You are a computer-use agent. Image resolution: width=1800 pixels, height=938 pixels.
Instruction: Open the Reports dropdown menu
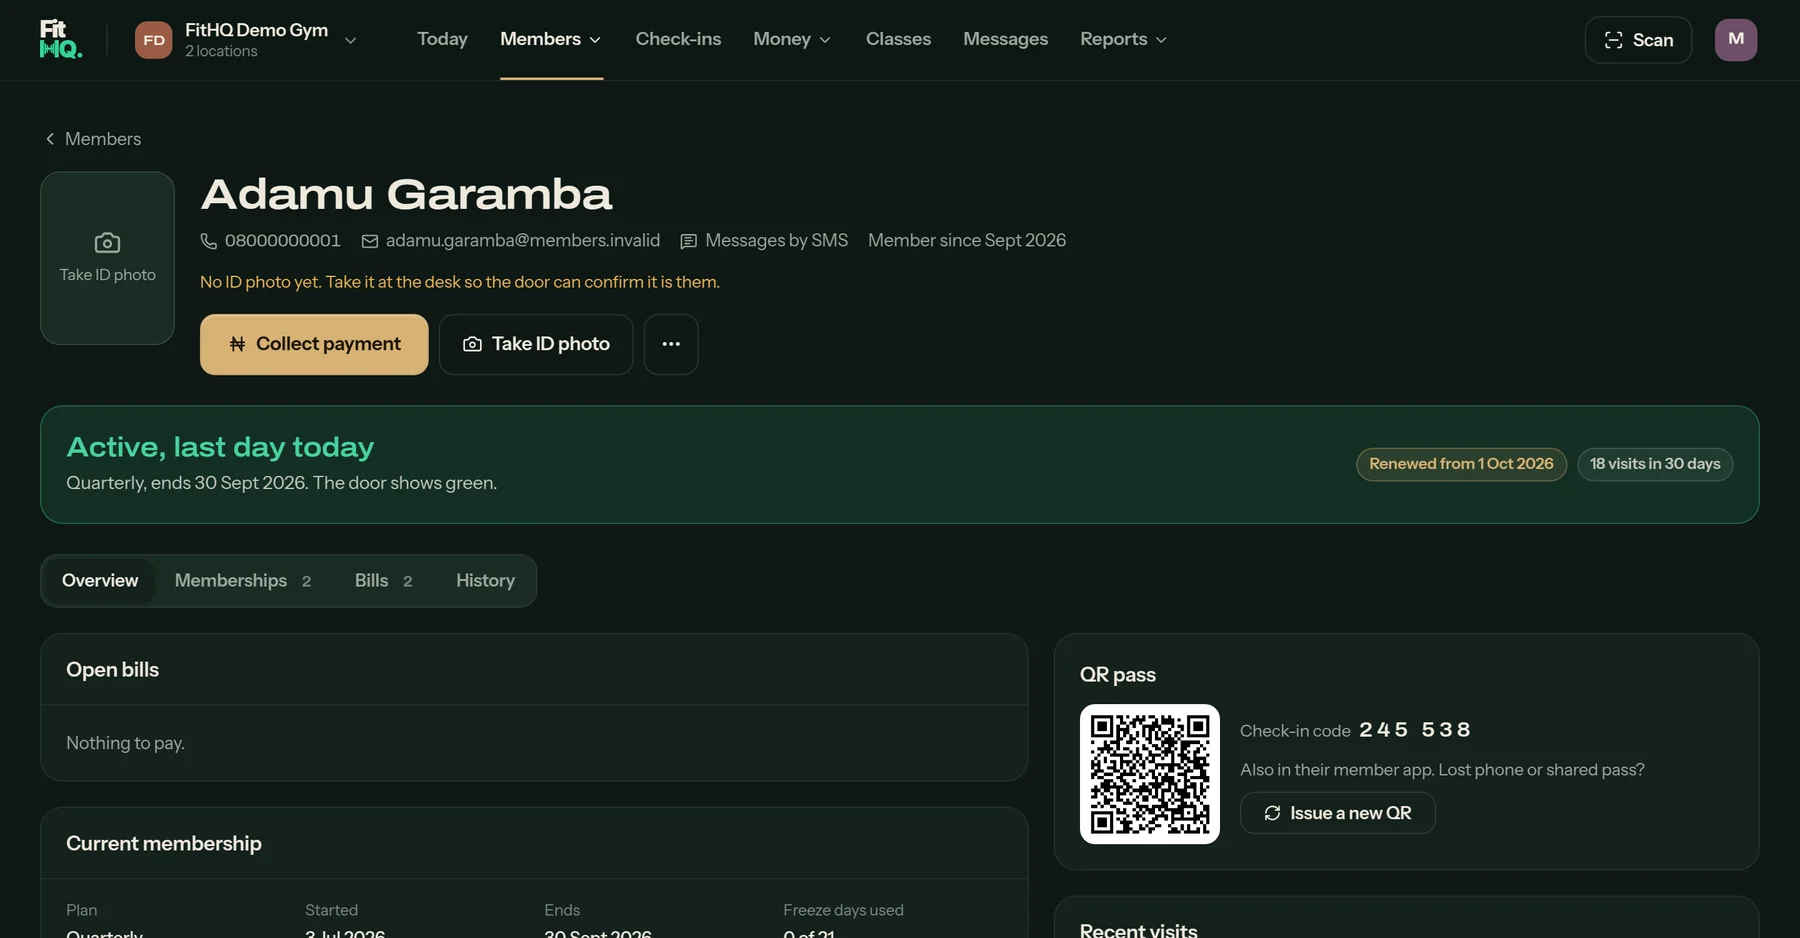click(1124, 39)
